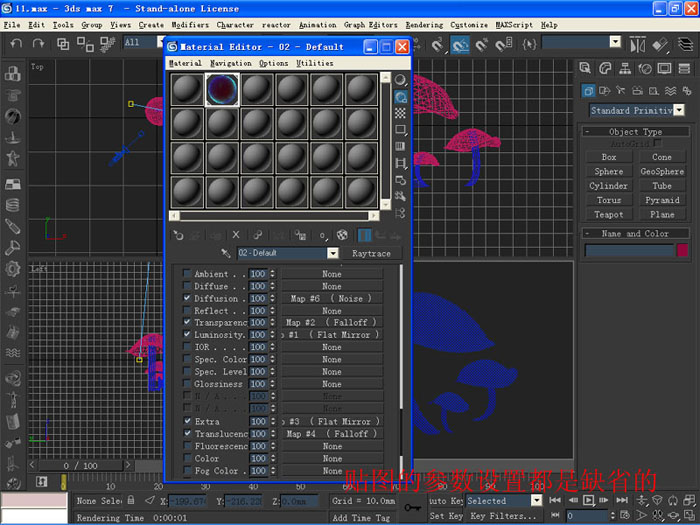Click the Undo arrow in main toolbar

click(16, 43)
